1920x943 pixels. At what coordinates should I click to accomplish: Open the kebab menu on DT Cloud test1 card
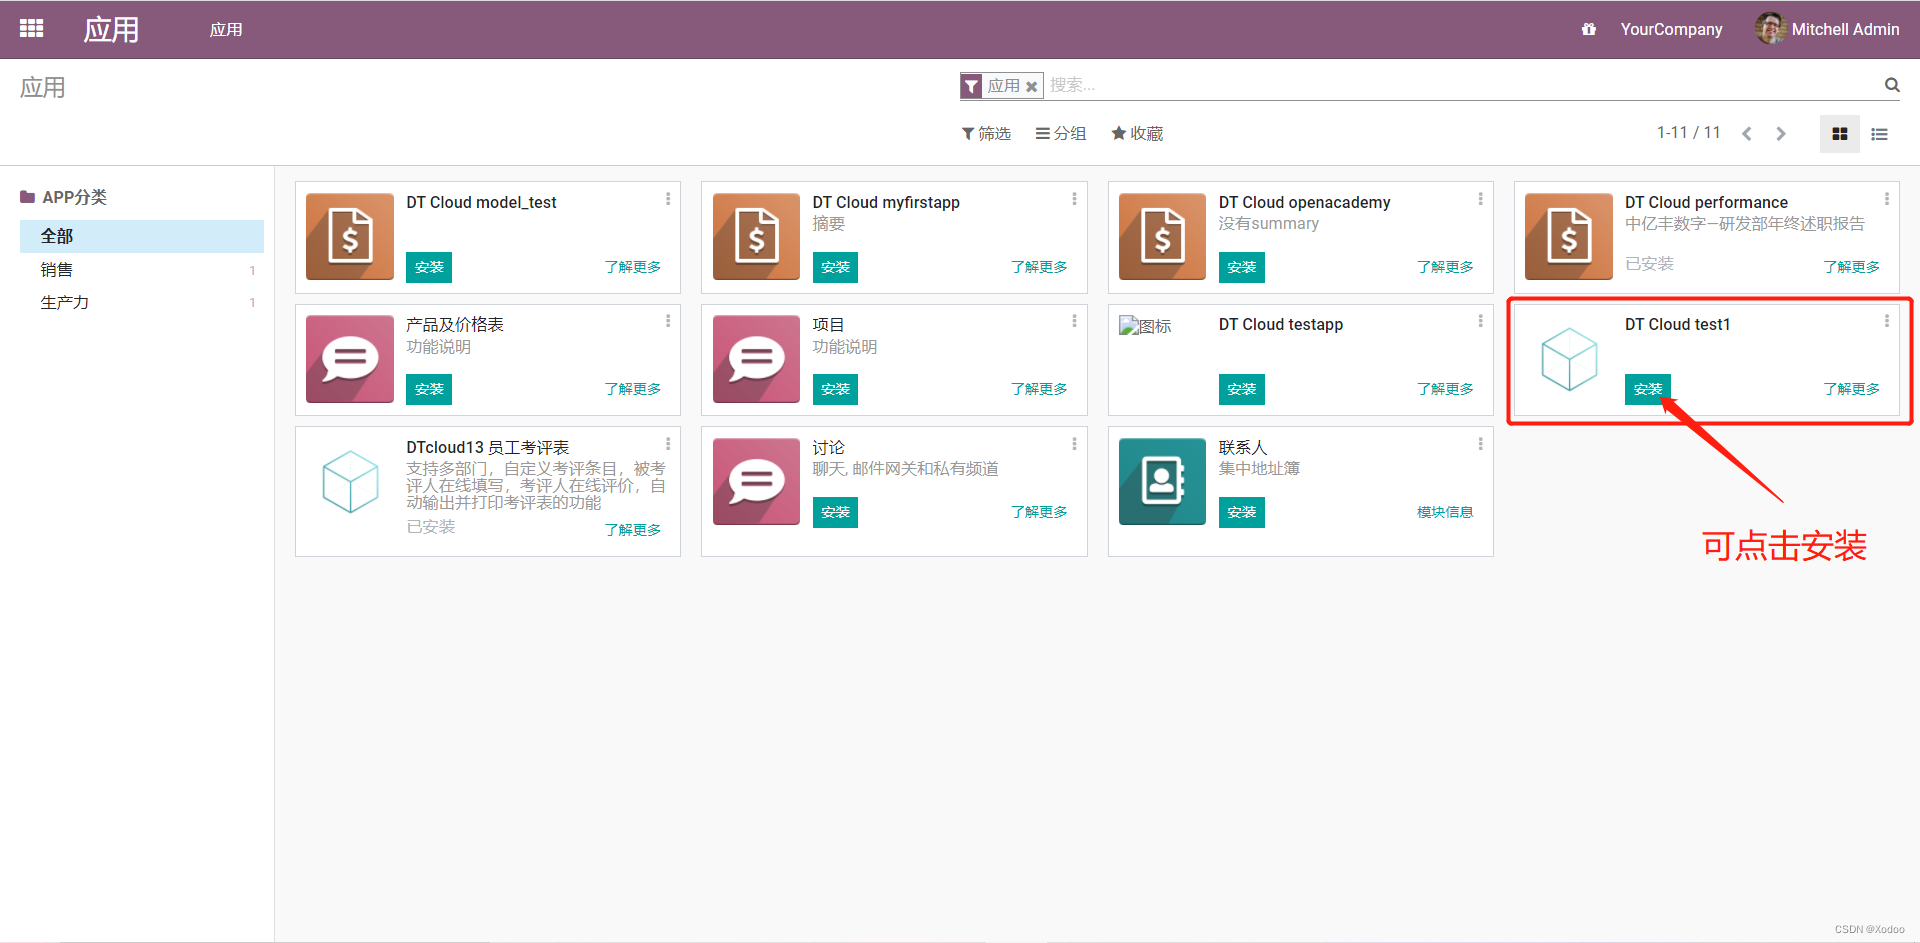pyautogui.click(x=1888, y=322)
